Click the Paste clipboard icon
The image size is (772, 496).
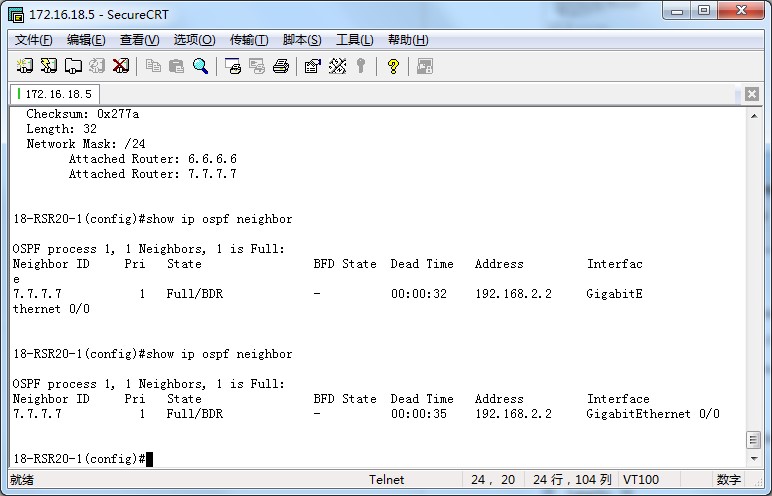point(177,66)
